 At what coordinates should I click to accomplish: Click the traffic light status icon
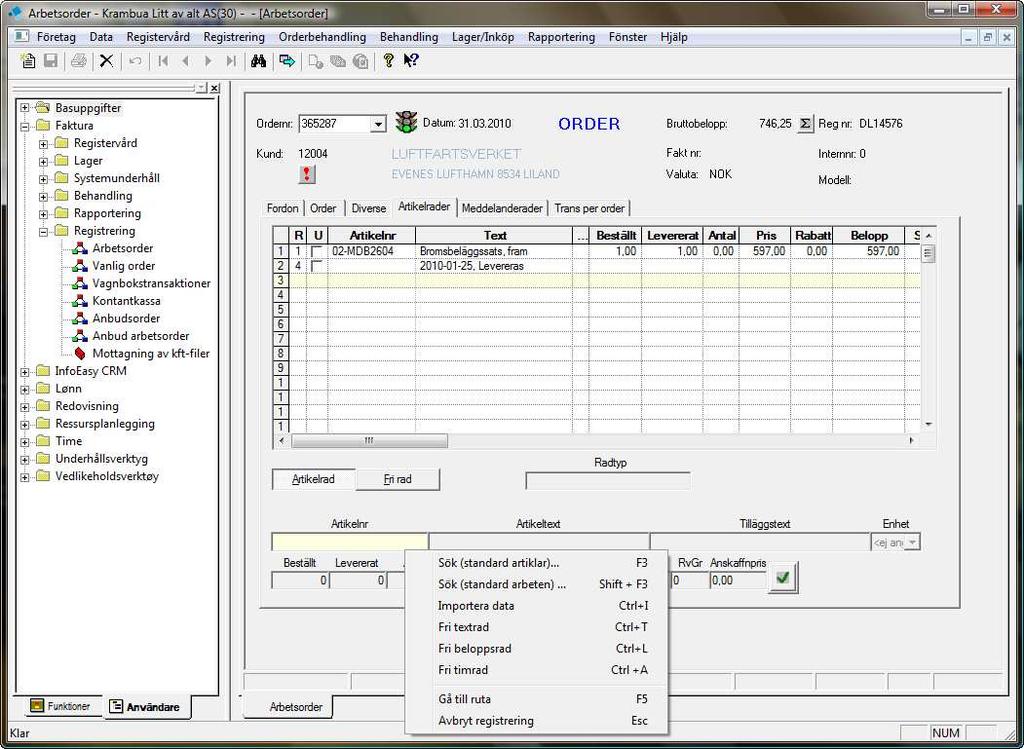(x=406, y=123)
